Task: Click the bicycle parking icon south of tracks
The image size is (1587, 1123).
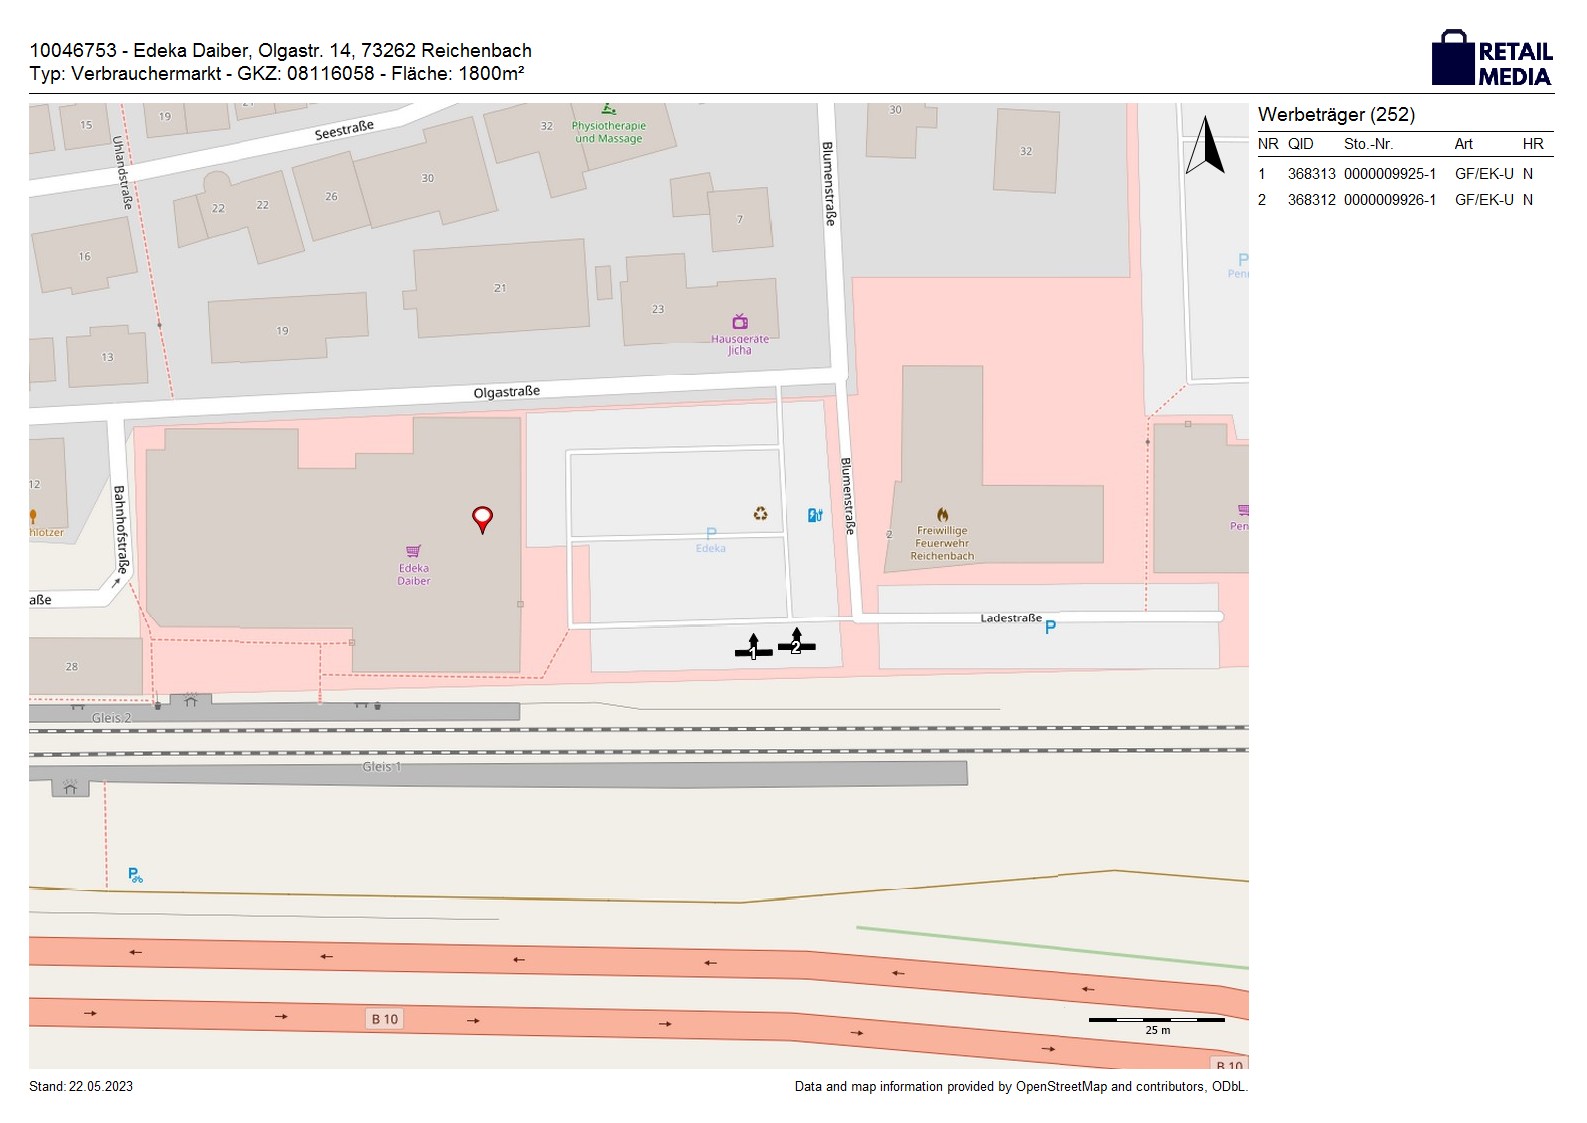Action: tap(135, 876)
